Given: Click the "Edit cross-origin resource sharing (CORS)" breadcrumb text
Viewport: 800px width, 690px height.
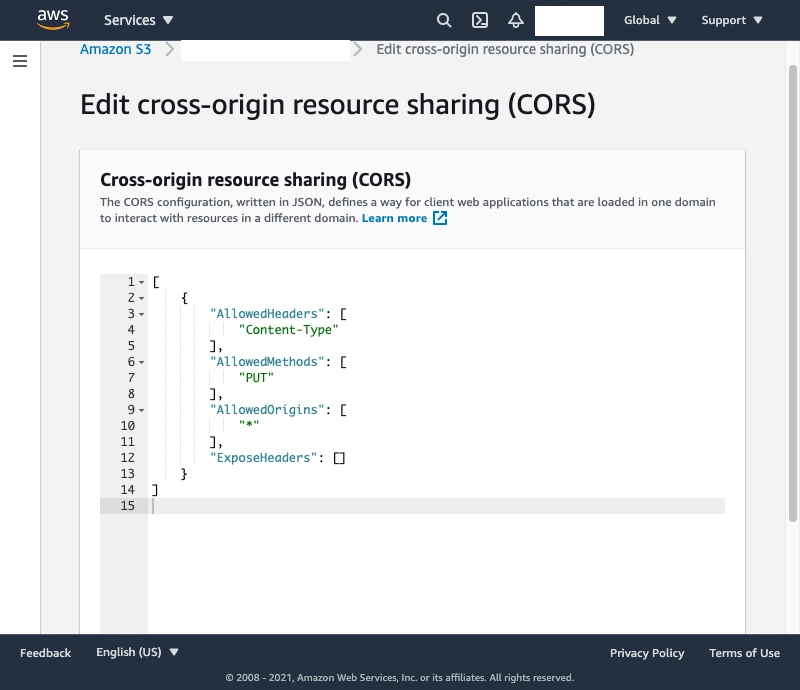Looking at the screenshot, I should (505, 50).
